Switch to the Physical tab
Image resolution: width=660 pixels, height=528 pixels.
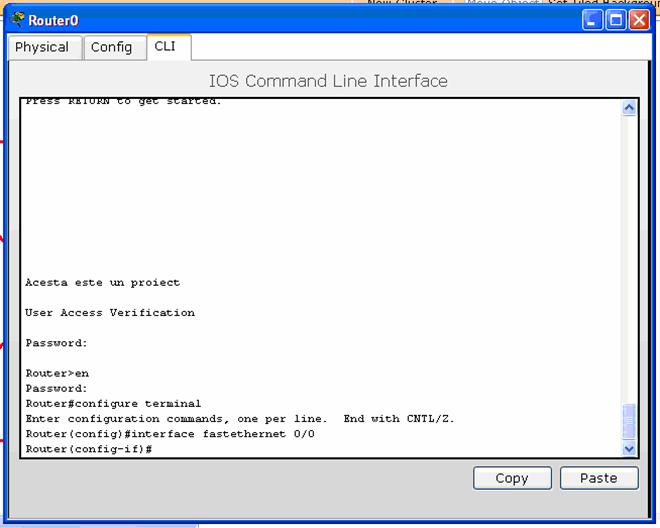click(42, 47)
